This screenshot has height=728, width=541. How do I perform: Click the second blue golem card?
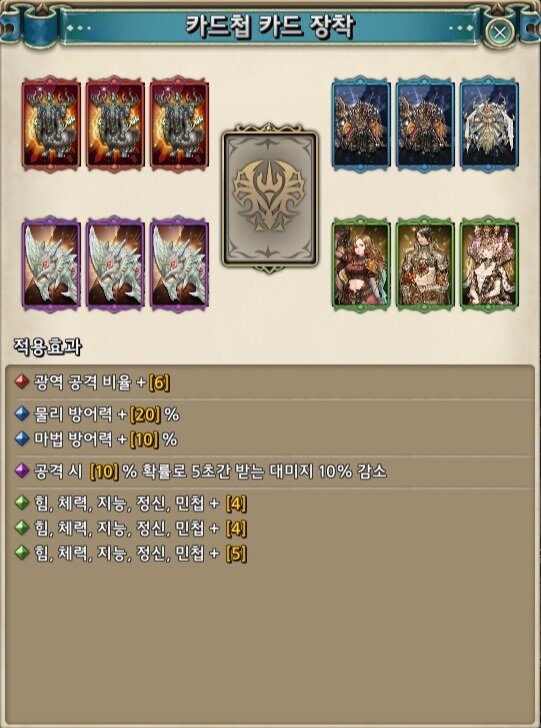click(425, 124)
